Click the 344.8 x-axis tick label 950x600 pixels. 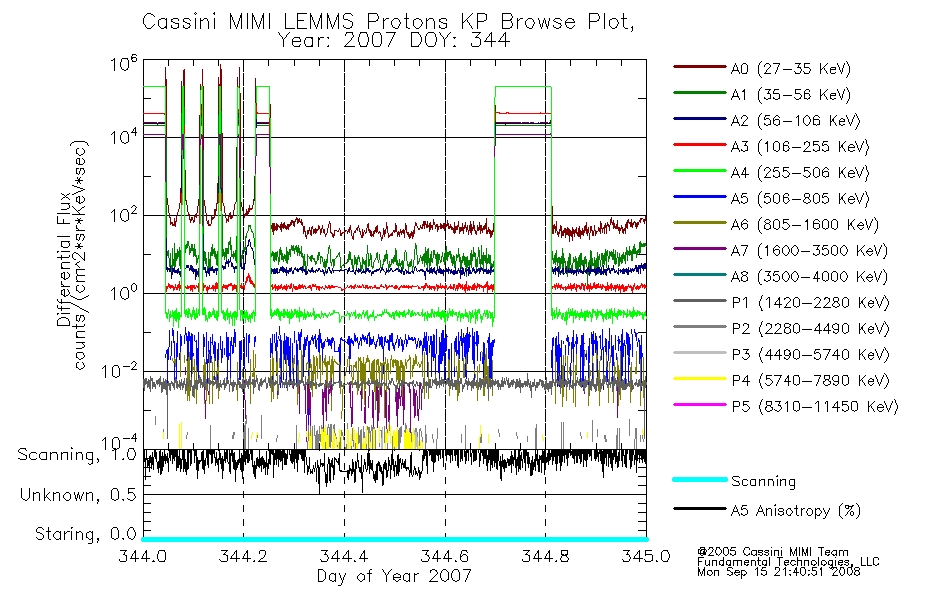[x=545, y=556]
